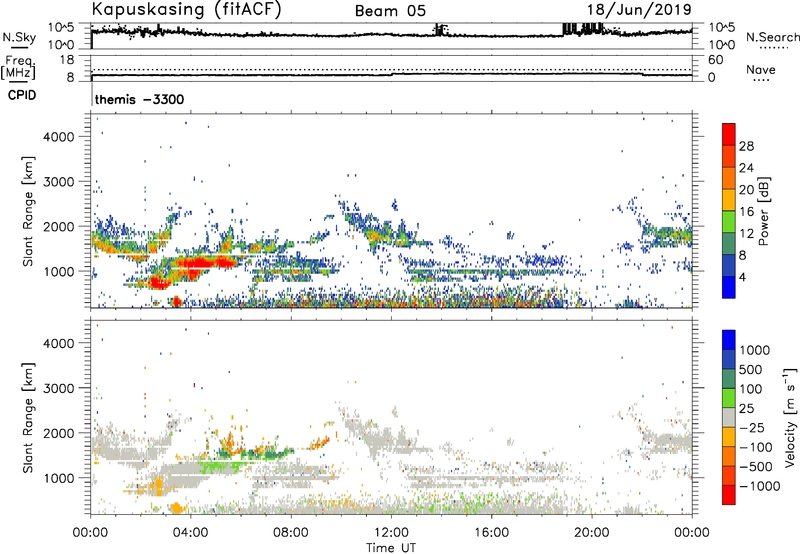Select the "12:00" time axis tick
Viewport: 800px width, 554px height.
[x=391, y=533]
